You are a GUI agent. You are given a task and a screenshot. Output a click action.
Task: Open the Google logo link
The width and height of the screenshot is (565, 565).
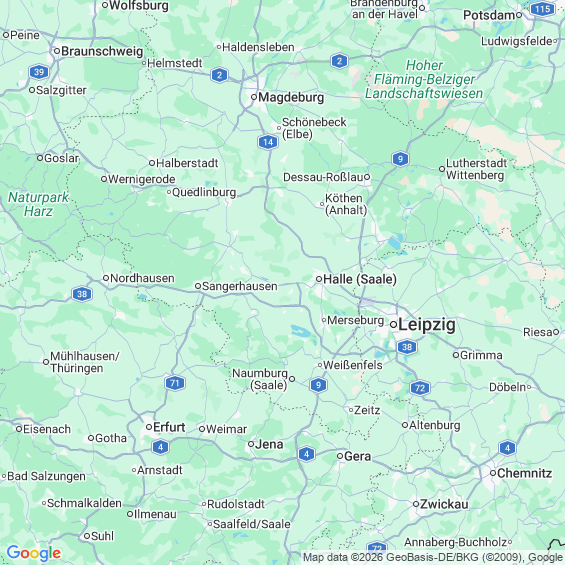coord(34,553)
